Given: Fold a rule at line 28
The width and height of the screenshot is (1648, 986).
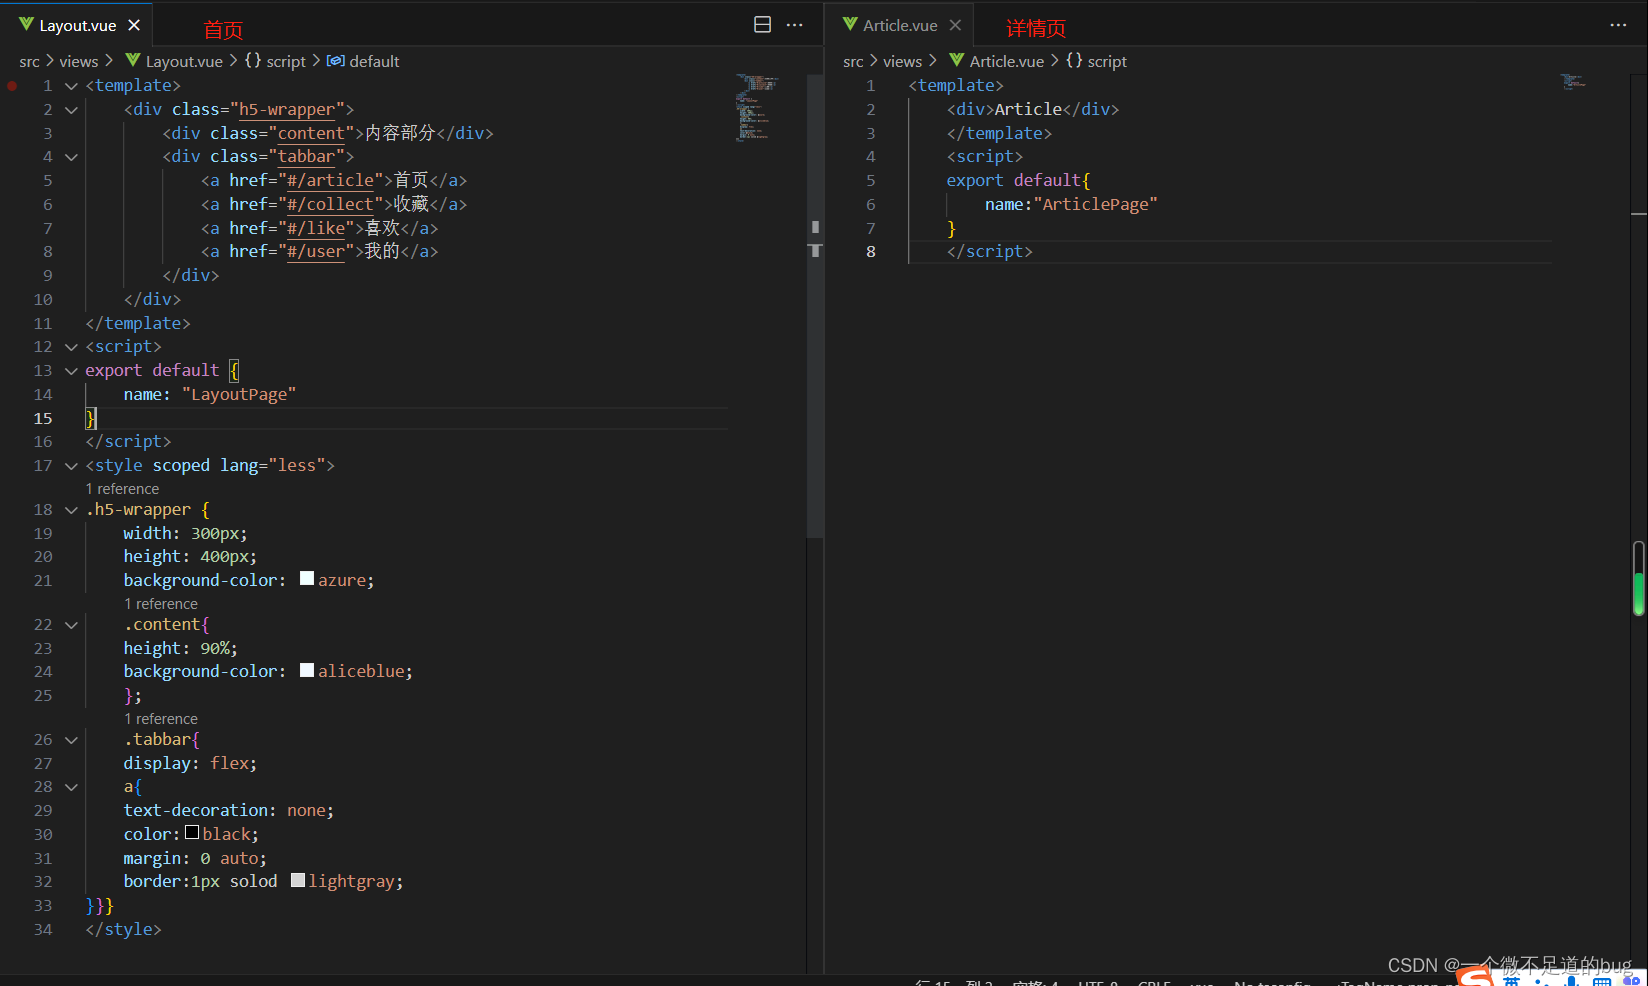Looking at the screenshot, I should pyautogui.click(x=71, y=787).
